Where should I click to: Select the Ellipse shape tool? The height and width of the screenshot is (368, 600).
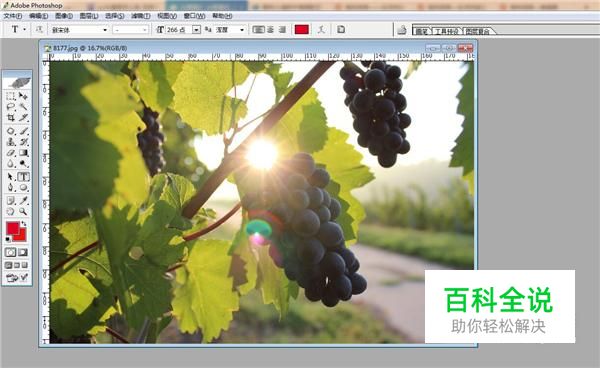coord(24,187)
